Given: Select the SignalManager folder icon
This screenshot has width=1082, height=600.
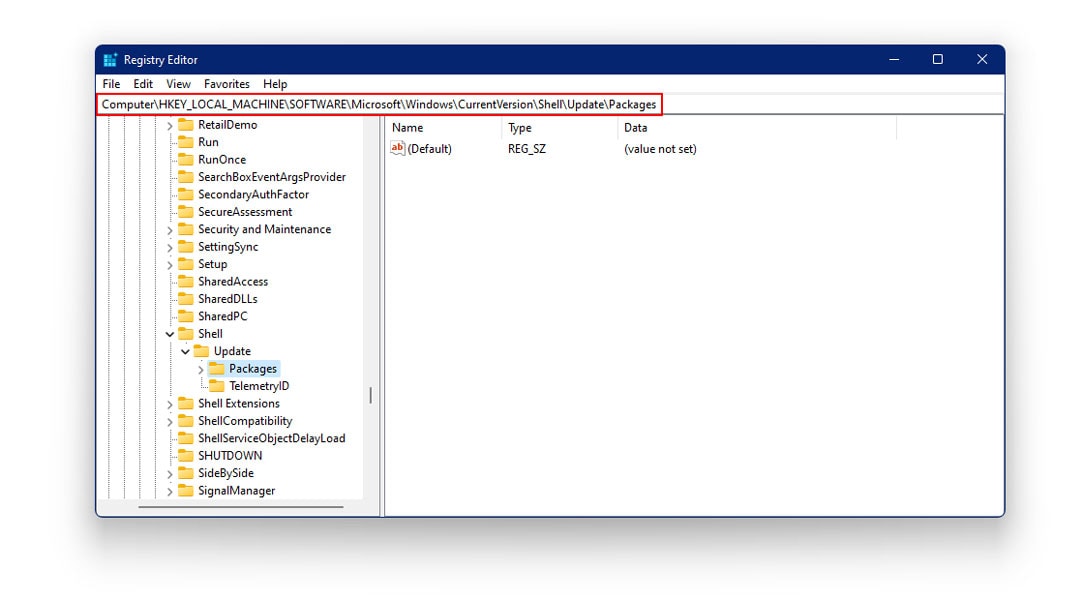Looking at the screenshot, I should [x=186, y=490].
